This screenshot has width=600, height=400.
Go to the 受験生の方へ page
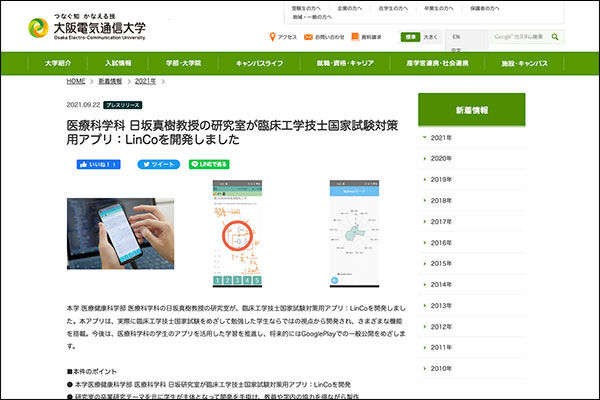(x=306, y=8)
